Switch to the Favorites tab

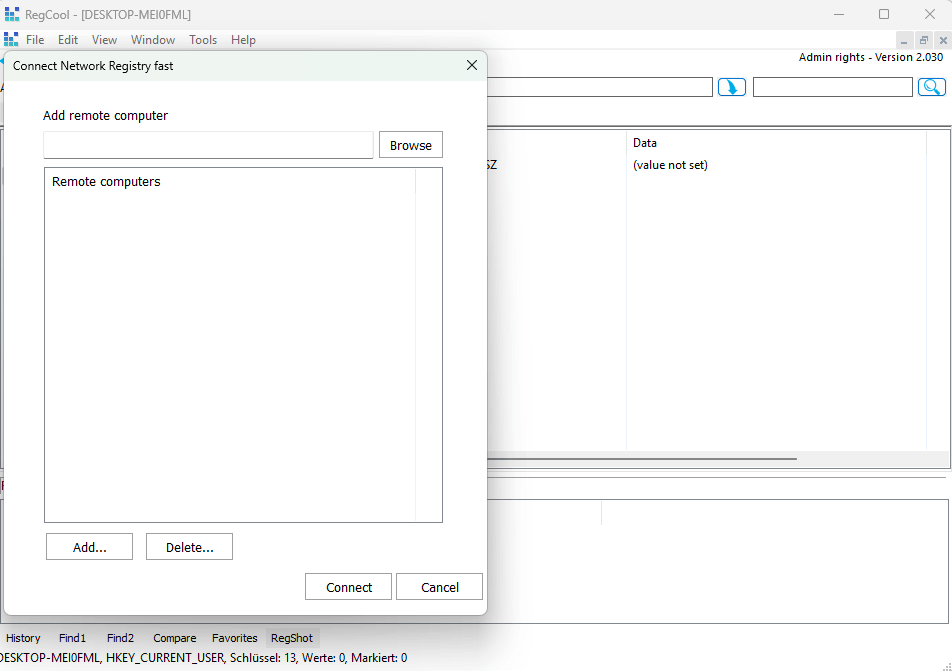pos(234,638)
